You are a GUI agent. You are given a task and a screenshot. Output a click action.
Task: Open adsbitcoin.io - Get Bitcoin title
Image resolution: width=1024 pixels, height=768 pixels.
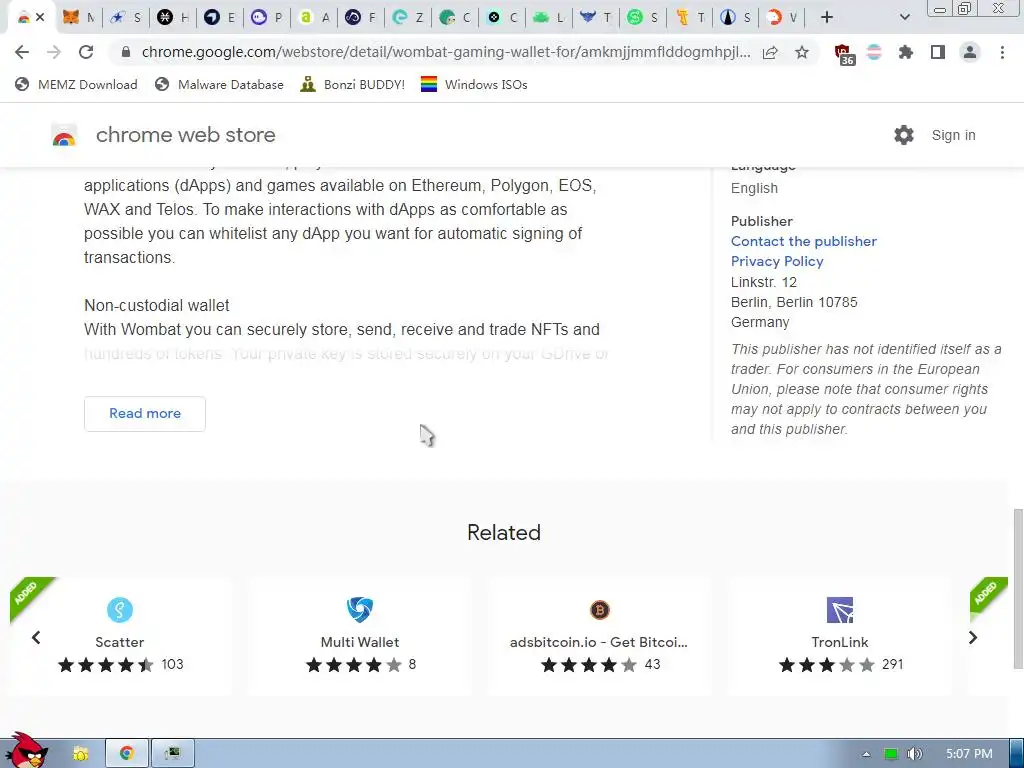click(x=599, y=642)
